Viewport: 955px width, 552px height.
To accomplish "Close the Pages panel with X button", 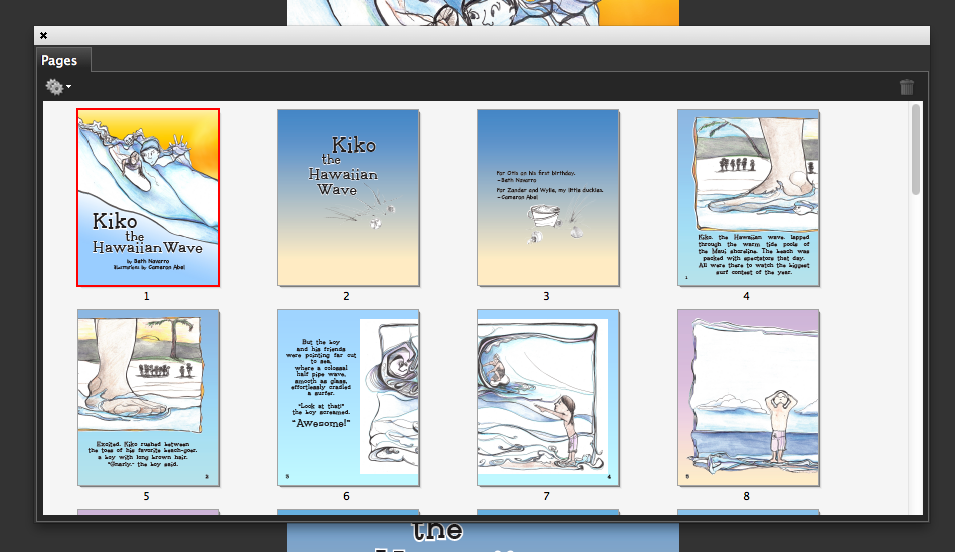I will (43, 35).
